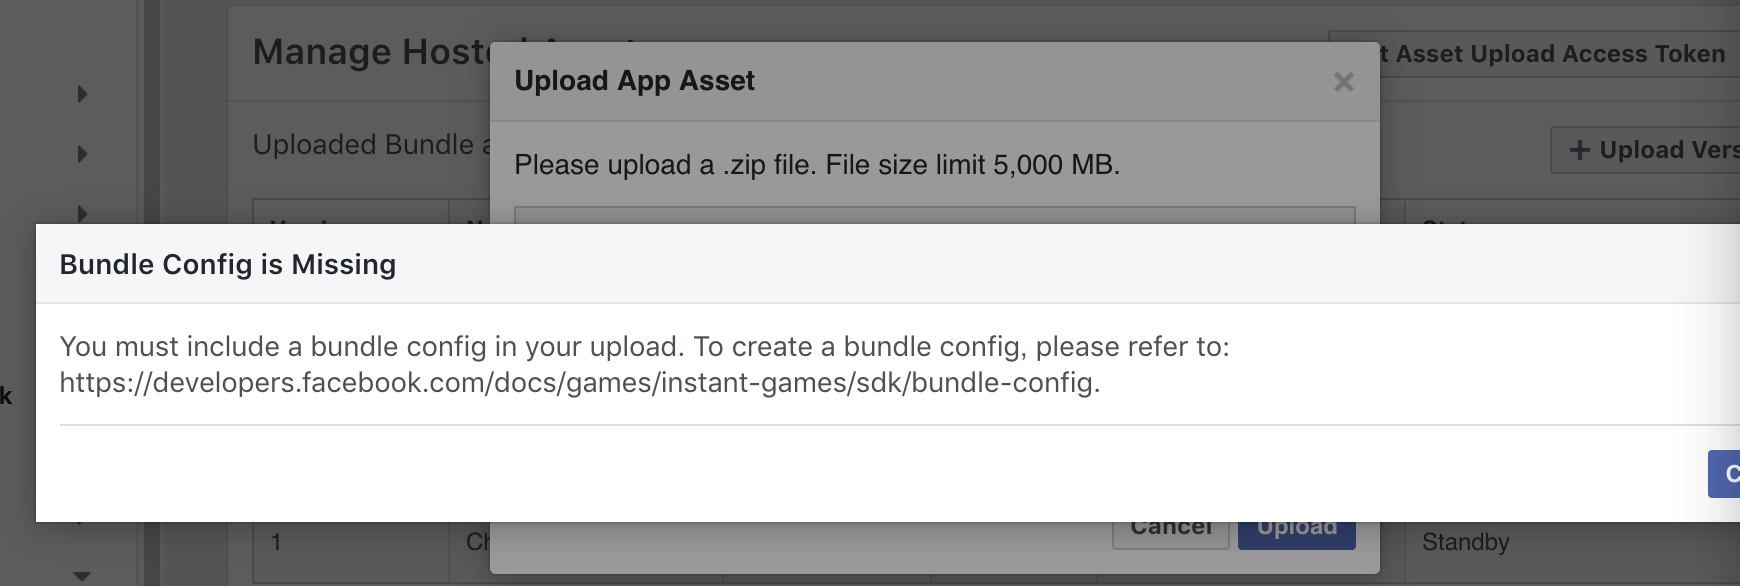Dismiss the Bundle Config error with blue button
1740x586 pixels.
tap(1726, 474)
